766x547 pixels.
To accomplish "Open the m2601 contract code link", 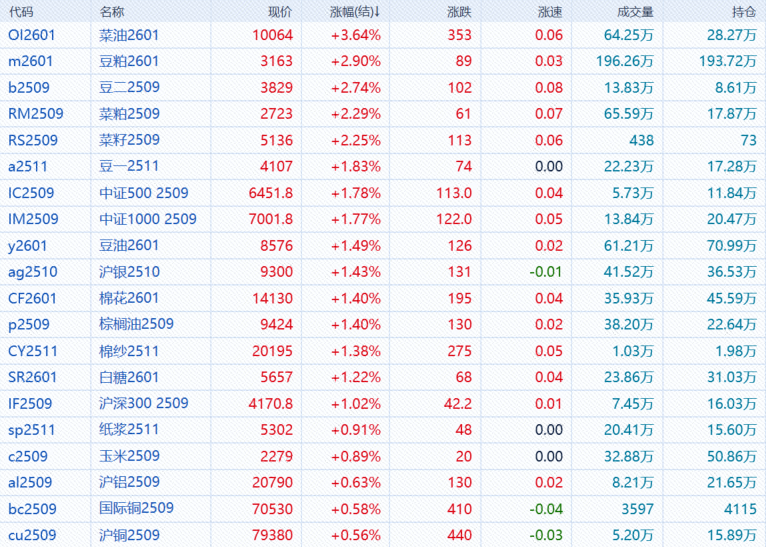I will pos(27,61).
